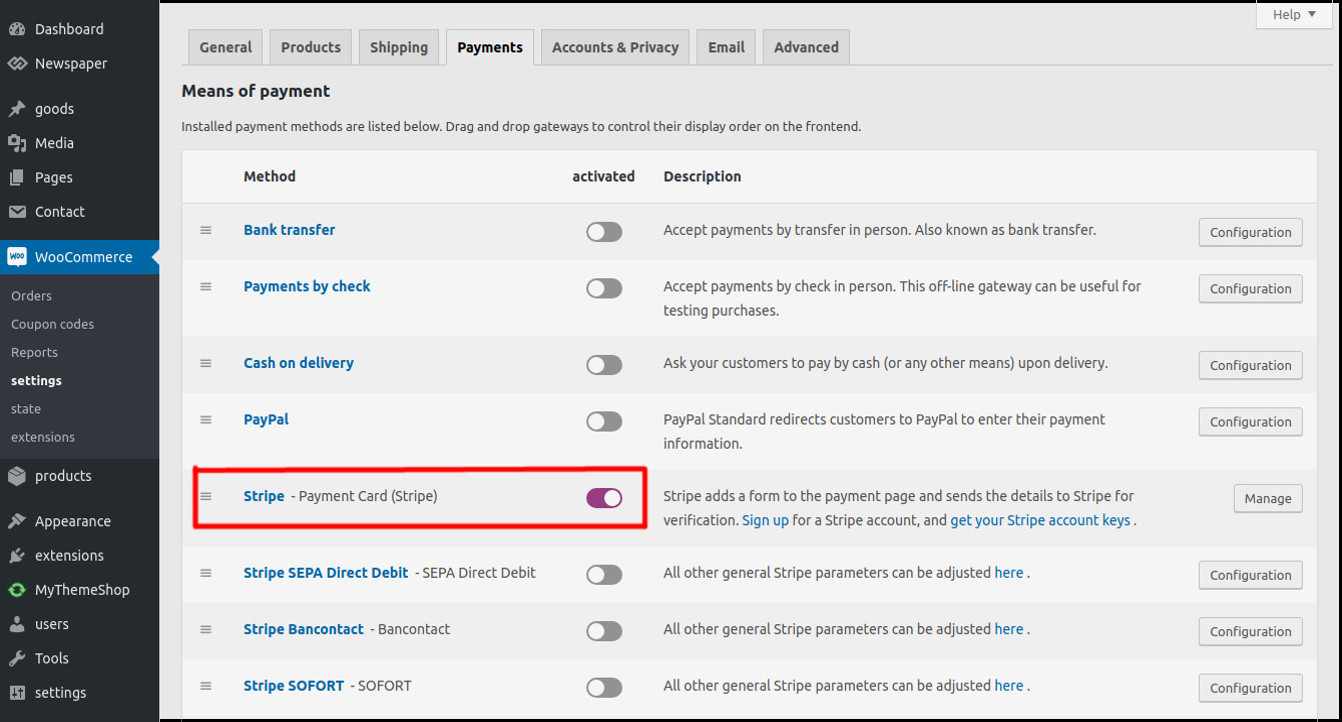Enable Stripe SEPA Direct Debit toggle
1342x722 pixels.
(x=604, y=574)
